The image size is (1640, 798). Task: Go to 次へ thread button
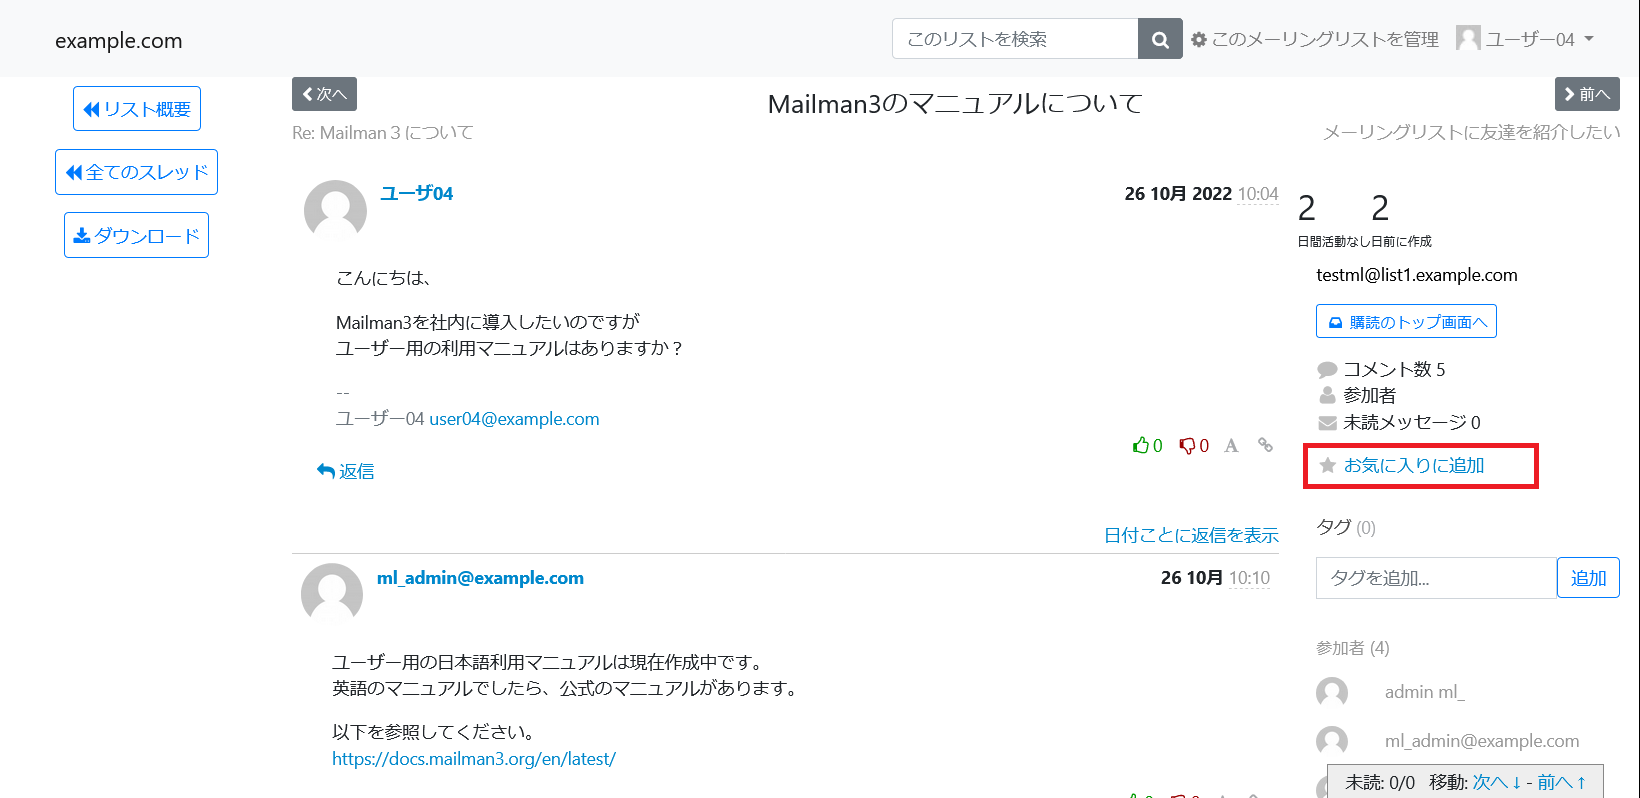coord(324,94)
